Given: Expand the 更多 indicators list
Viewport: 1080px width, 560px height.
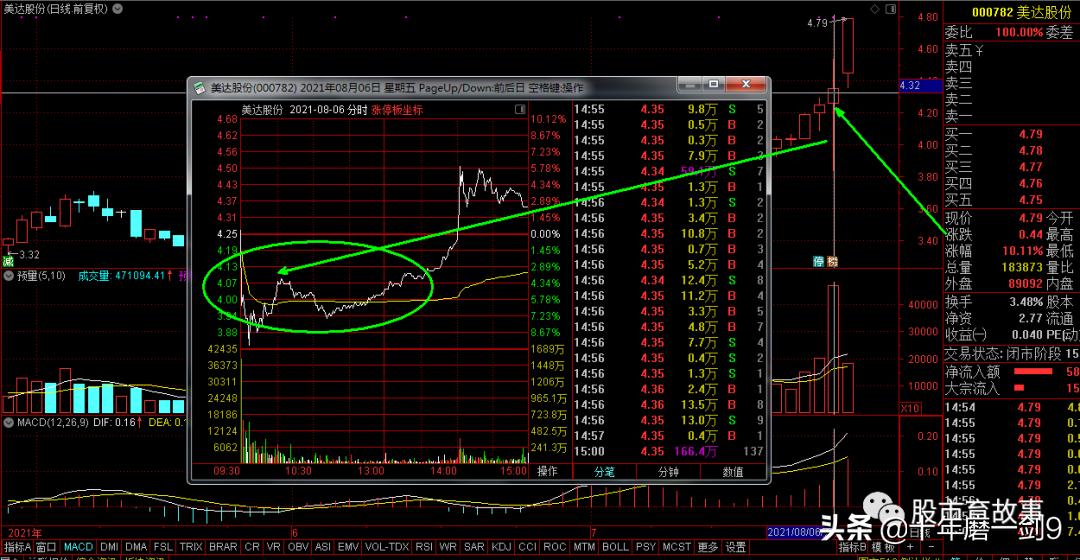Looking at the screenshot, I should [x=708, y=547].
